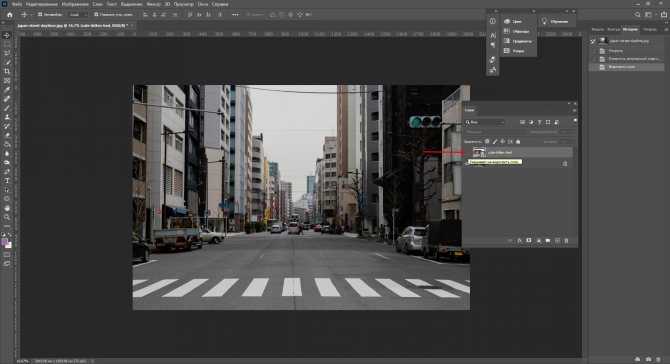
Task: Create new adjustment layer icon
Action: pyautogui.click(x=538, y=241)
